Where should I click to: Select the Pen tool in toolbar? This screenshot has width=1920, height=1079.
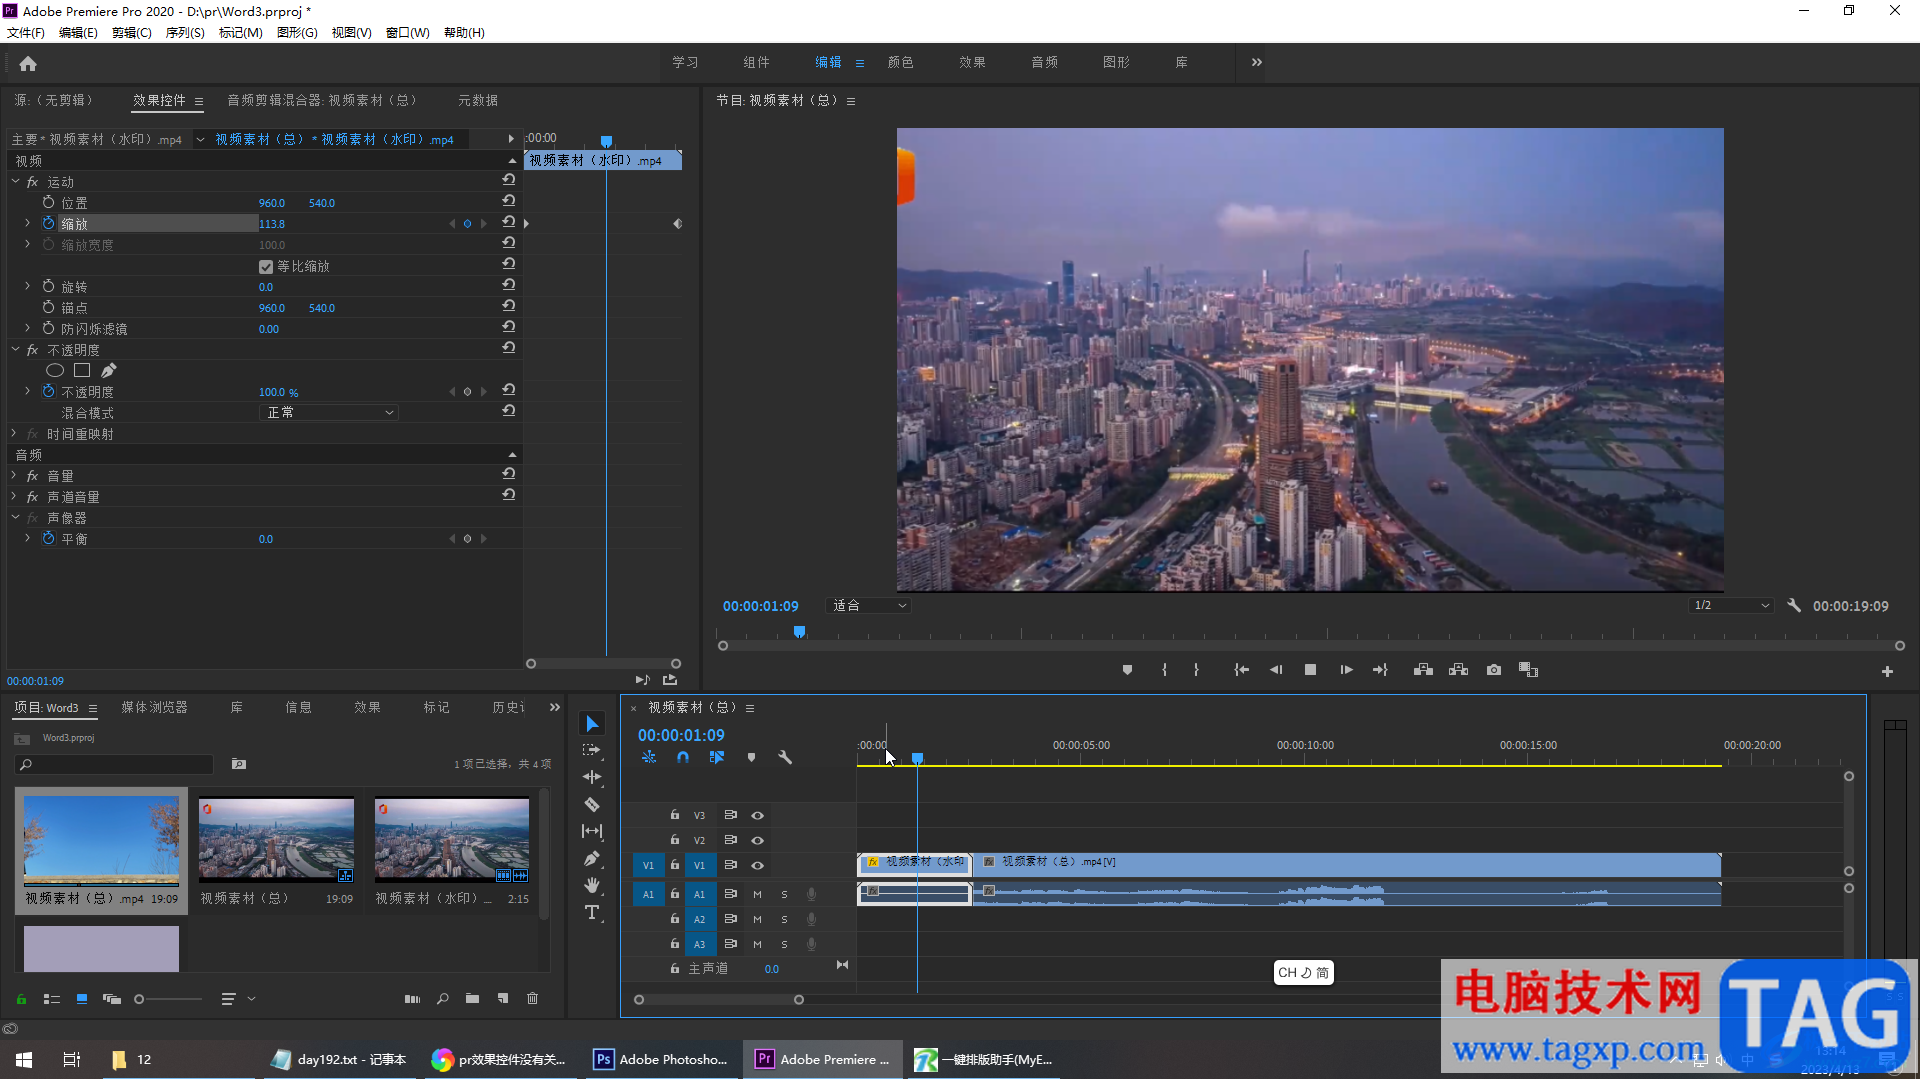click(x=592, y=858)
